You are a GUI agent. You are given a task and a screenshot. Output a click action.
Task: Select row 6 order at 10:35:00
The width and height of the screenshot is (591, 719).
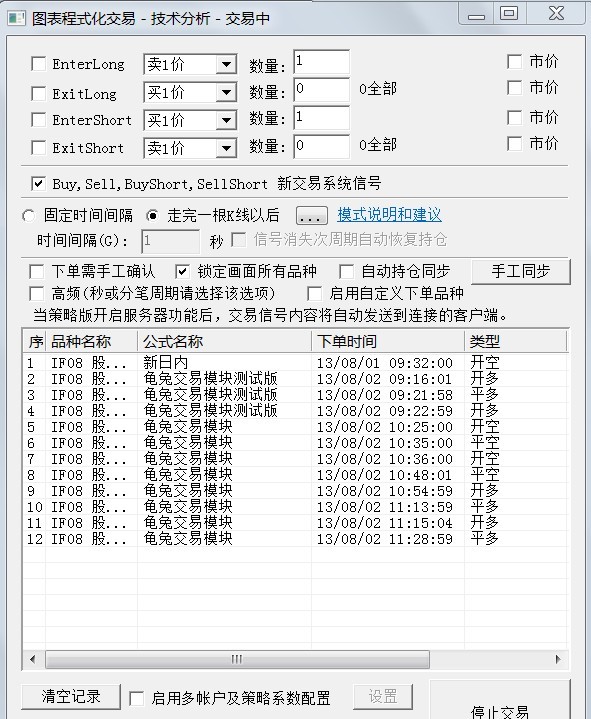coord(295,443)
